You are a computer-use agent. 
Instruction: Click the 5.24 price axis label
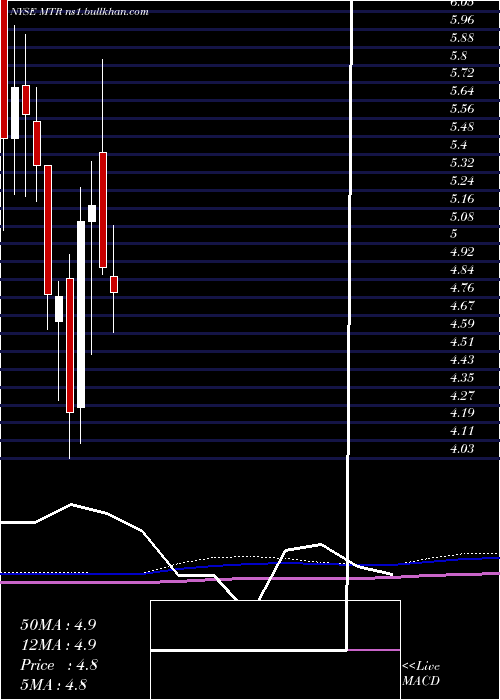462,181
